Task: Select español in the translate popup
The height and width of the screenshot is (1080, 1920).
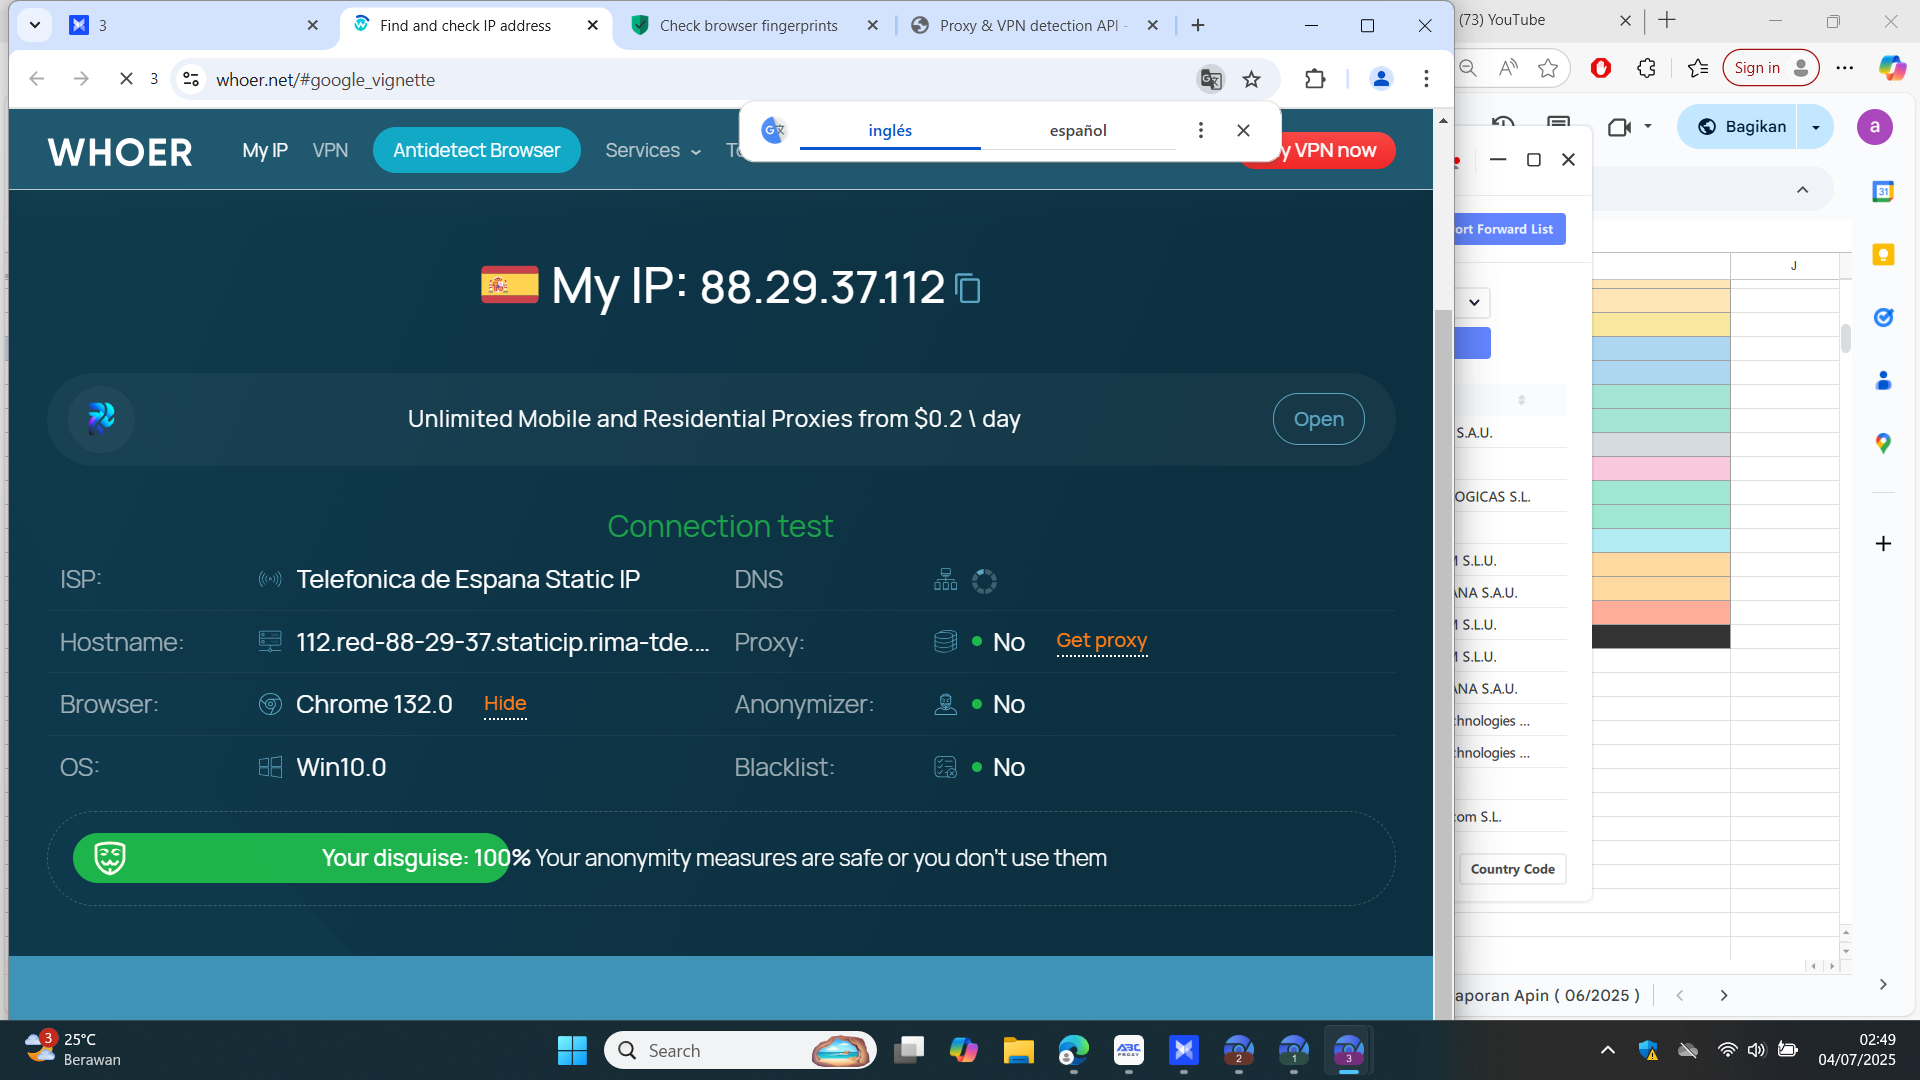Action: pos(1077,130)
